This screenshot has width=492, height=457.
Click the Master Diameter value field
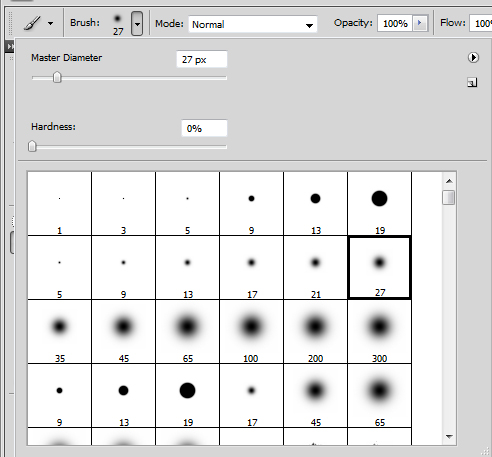202,59
